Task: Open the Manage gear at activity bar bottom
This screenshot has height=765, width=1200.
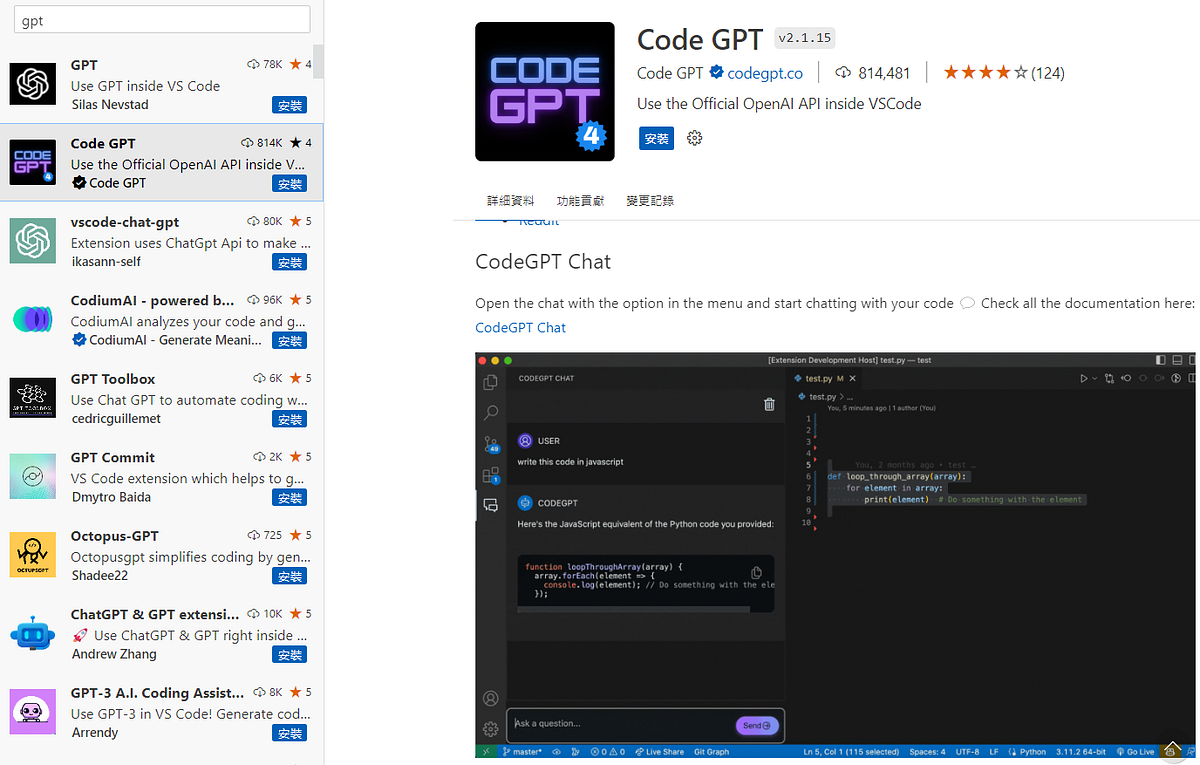Action: (x=490, y=729)
